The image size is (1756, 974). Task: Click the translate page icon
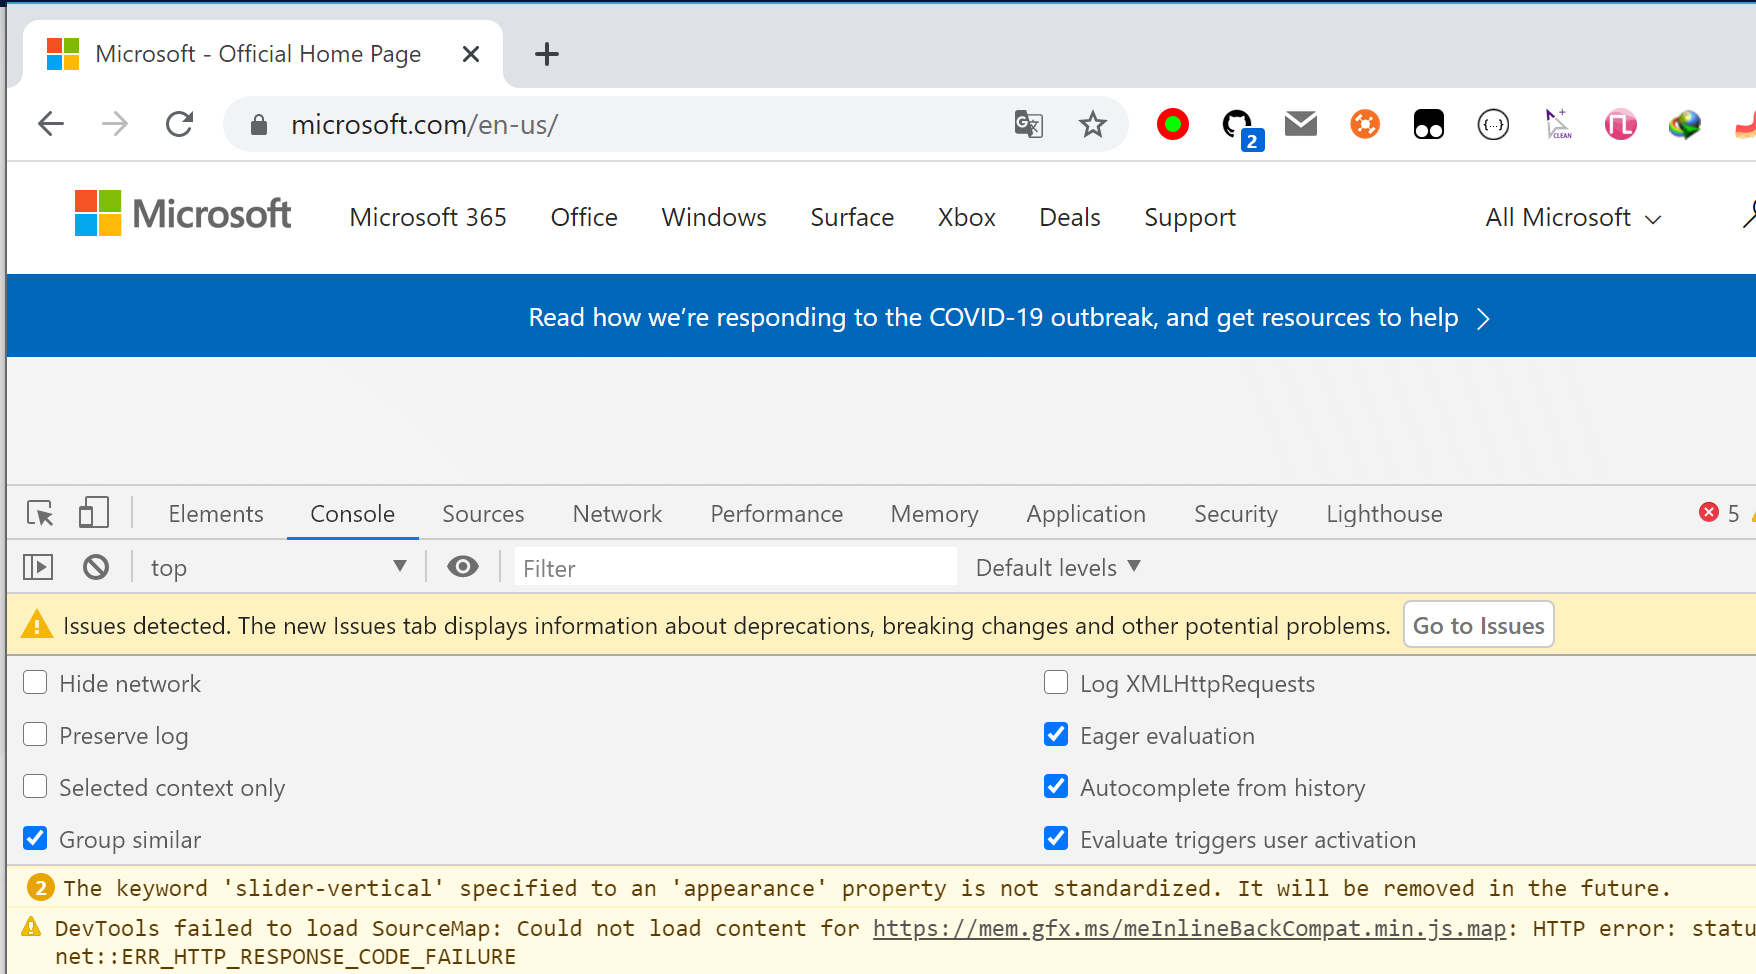tap(1028, 125)
